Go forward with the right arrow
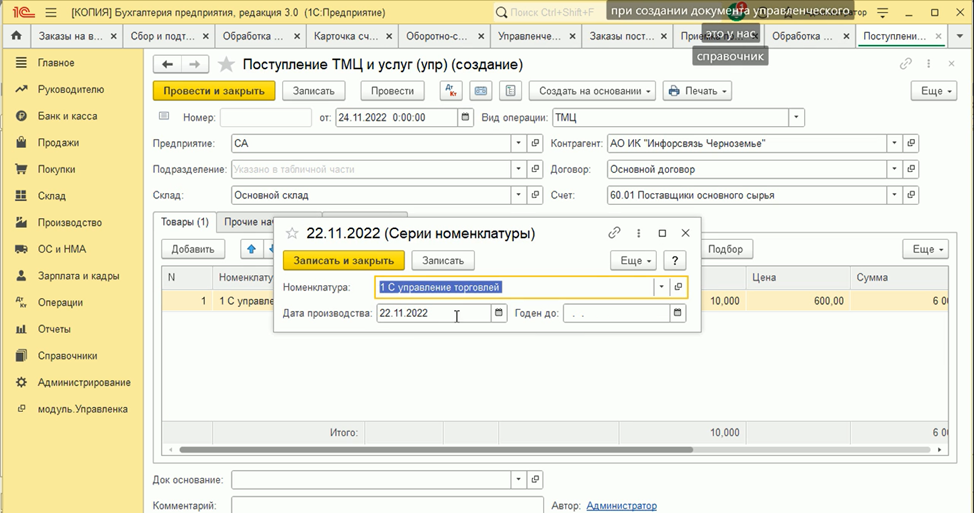The height and width of the screenshot is (513, 974). click(194, 64)
